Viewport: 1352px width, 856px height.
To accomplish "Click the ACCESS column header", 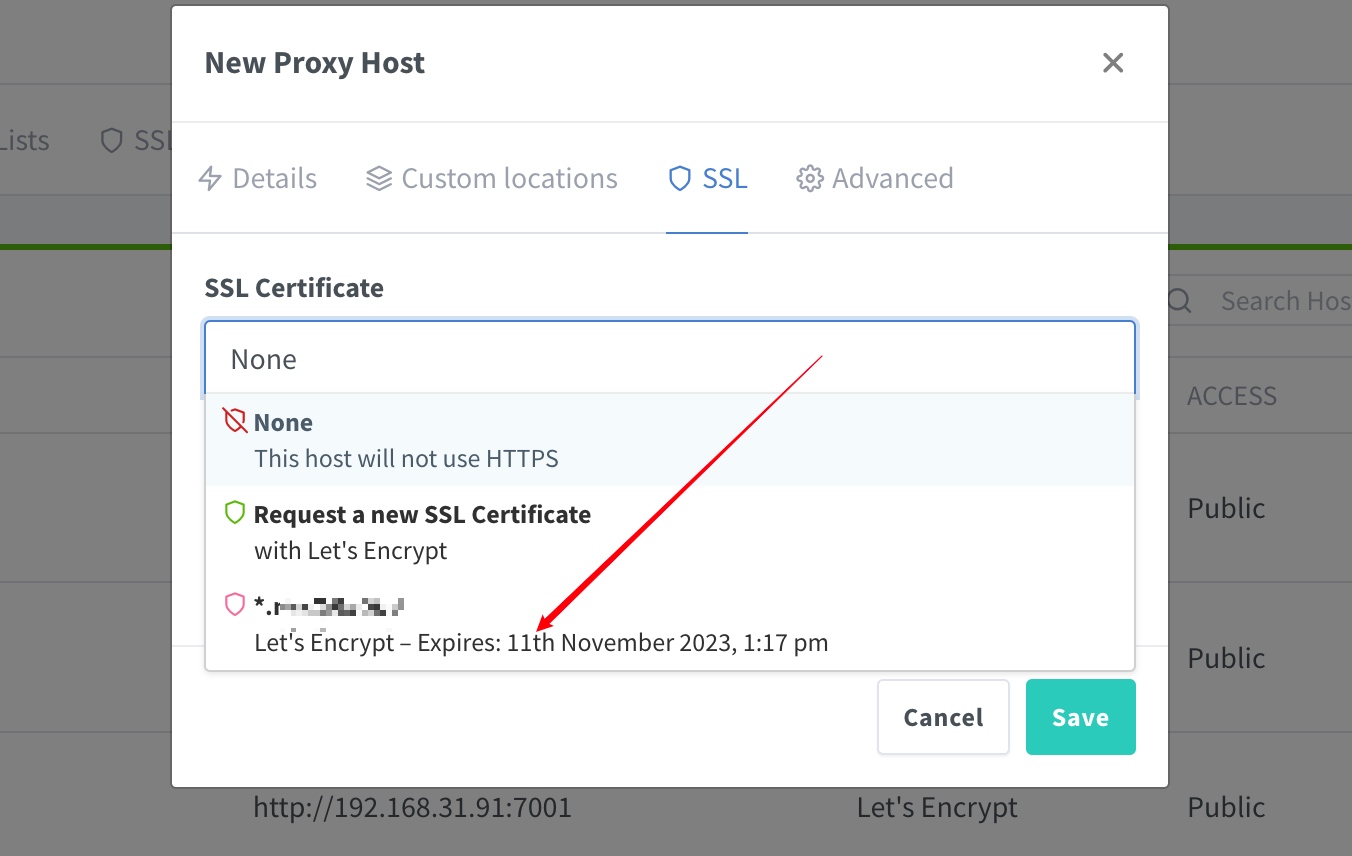I will [x=1232, y=396].
